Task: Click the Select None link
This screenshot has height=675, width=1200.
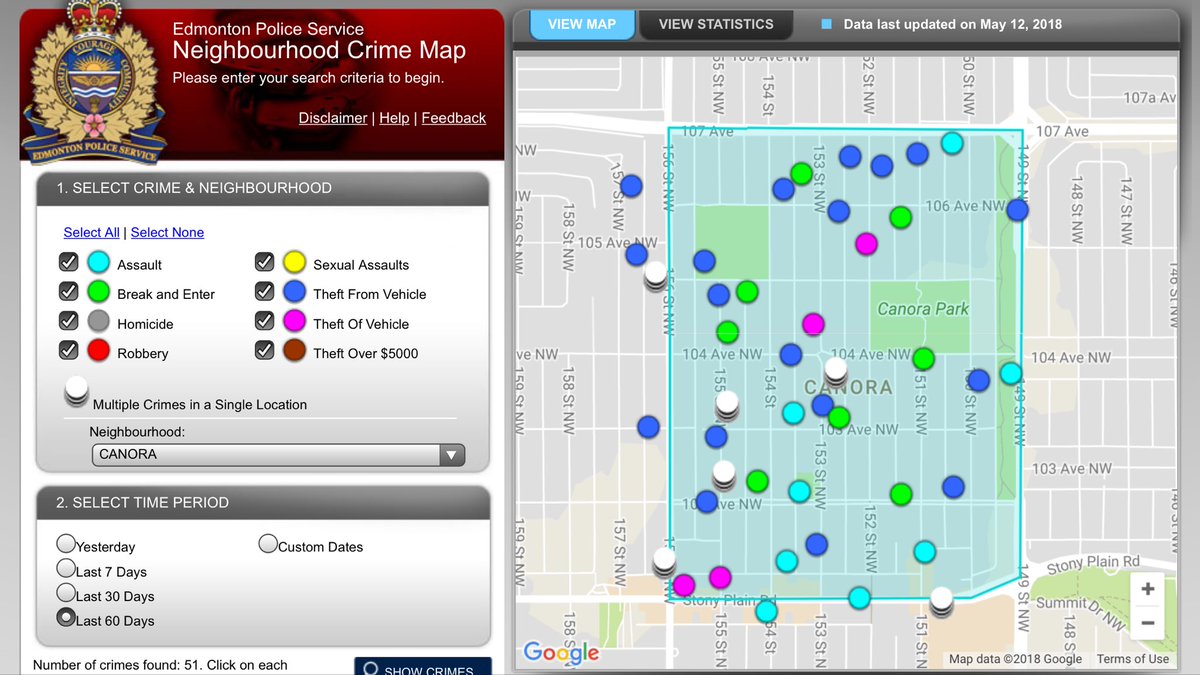Action: [x=167, y=232]
